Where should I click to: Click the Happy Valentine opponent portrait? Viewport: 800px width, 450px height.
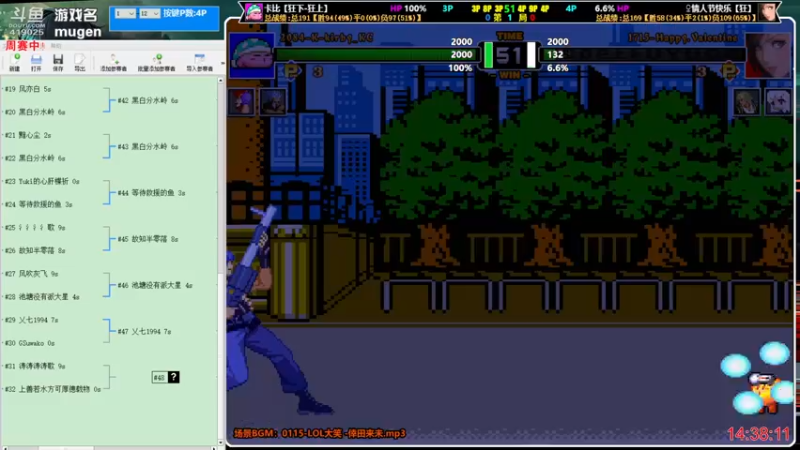768,55
